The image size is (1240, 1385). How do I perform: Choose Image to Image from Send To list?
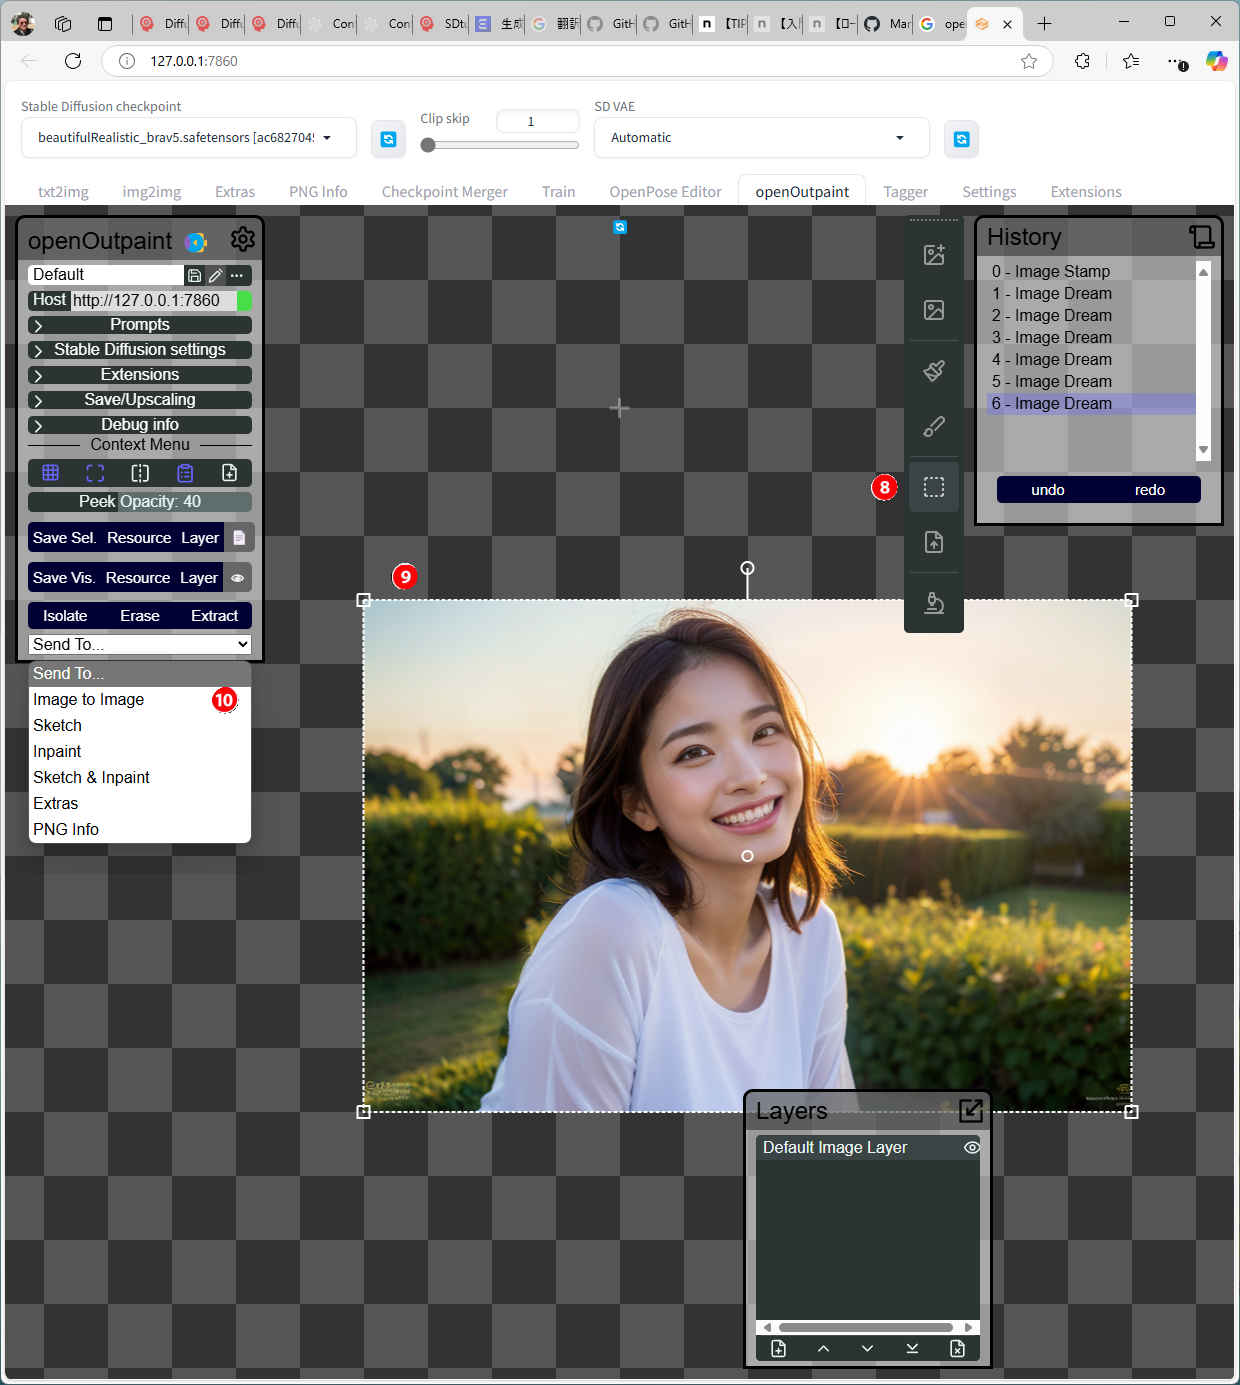(89, 700)
